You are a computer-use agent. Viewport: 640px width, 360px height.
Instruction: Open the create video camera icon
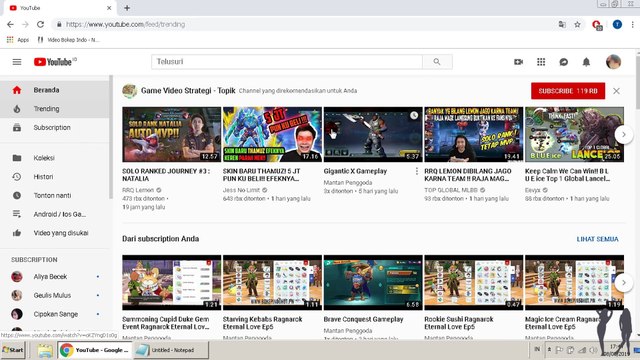pyautogui.click(x=518, y=62)
